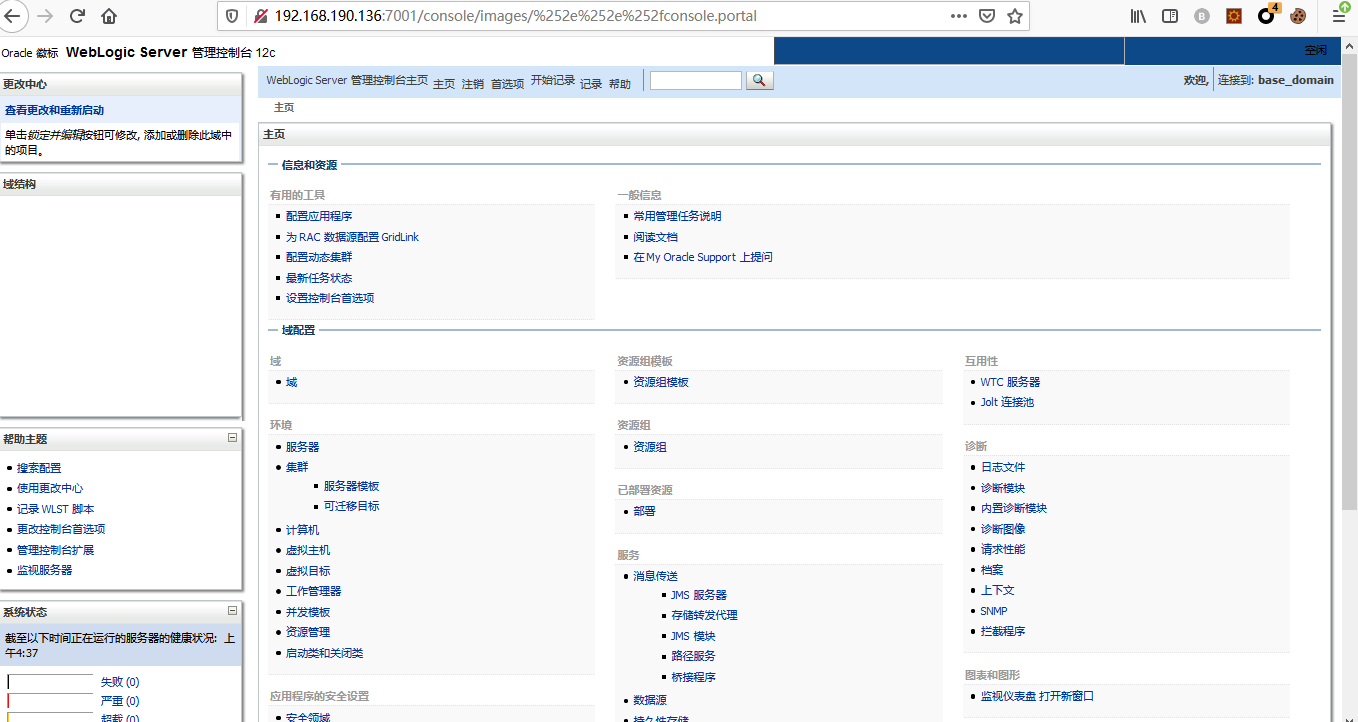Open the cookie extension icon
This screenshot has width=1358, height=722.
[x=1298, y=16]
